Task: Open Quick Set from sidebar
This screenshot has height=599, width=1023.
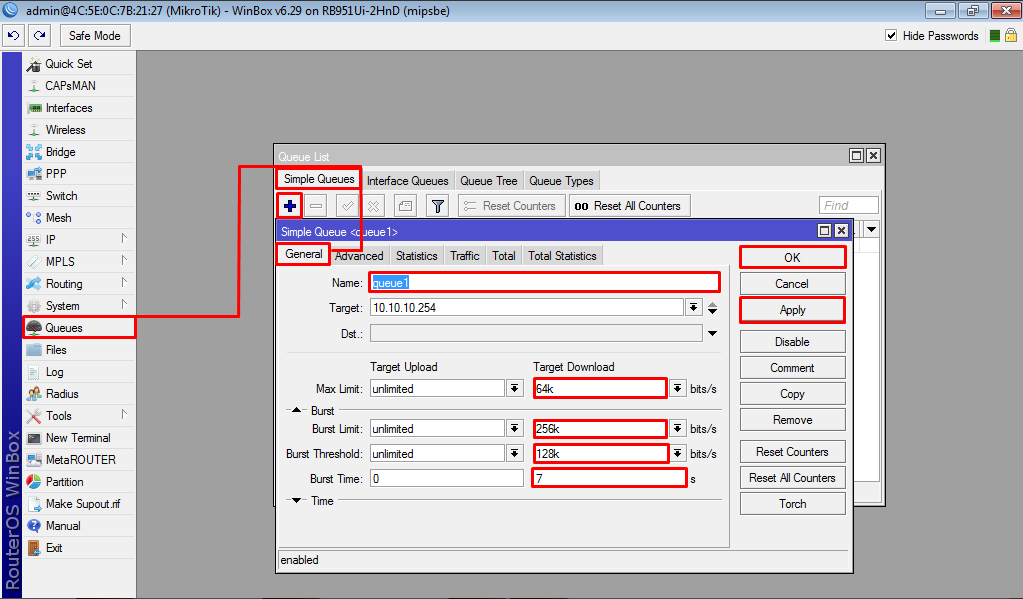Action: [79, 64]
